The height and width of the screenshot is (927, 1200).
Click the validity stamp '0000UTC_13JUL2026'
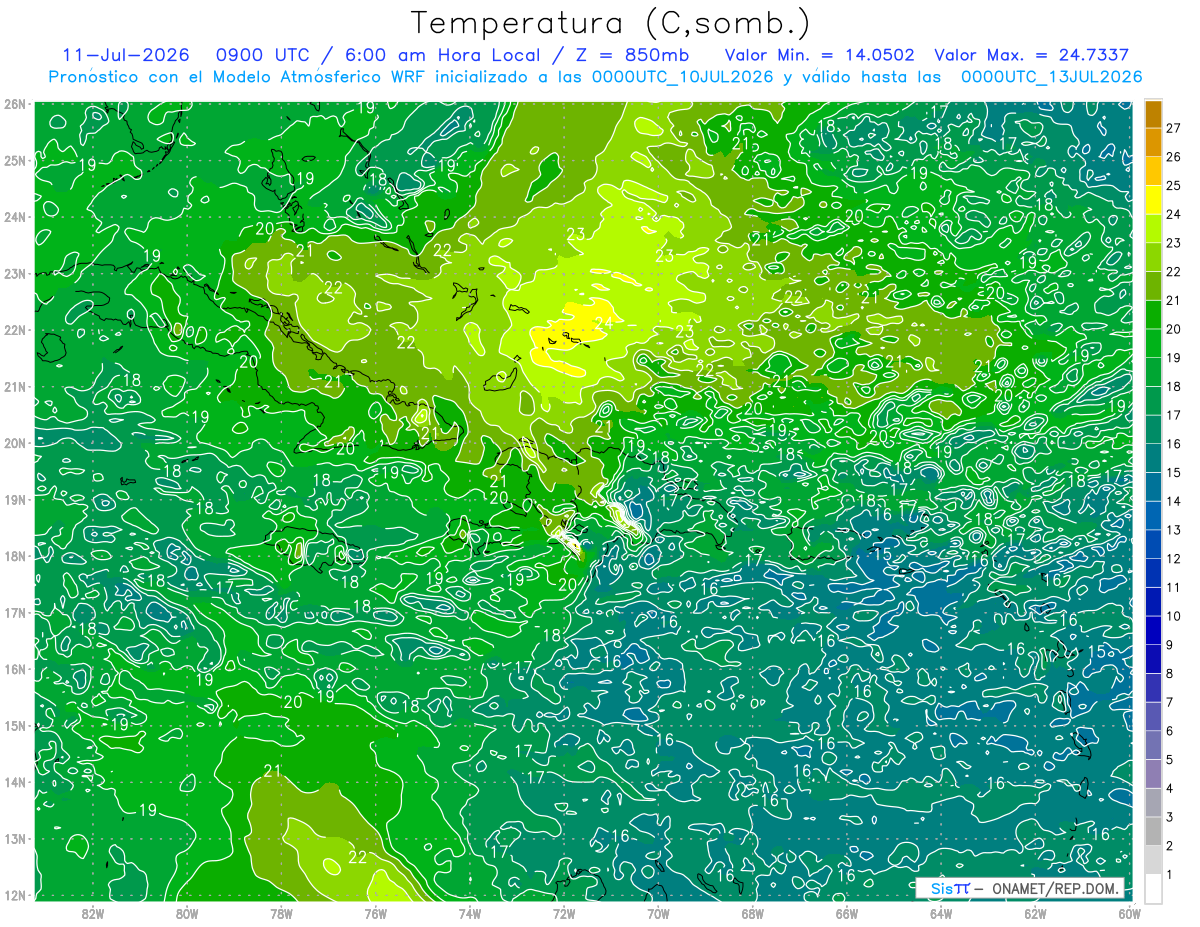pos(1052,77)
